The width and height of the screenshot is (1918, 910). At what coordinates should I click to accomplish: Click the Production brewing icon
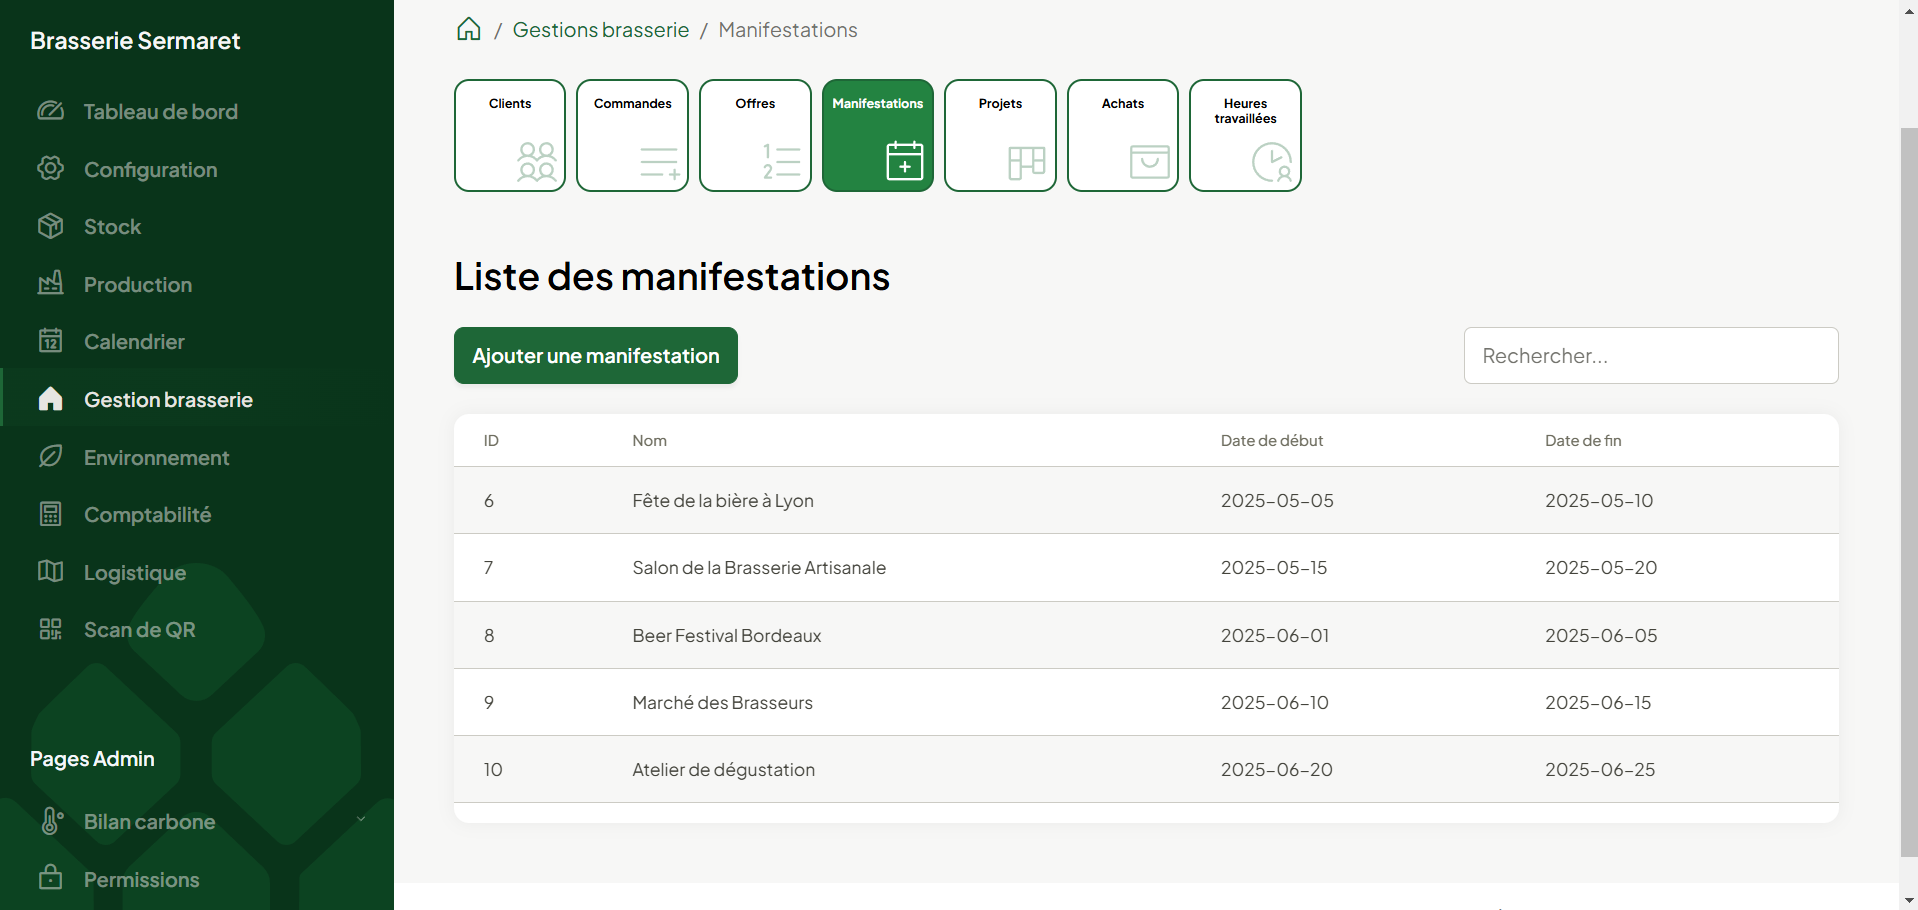pos(50,283)
